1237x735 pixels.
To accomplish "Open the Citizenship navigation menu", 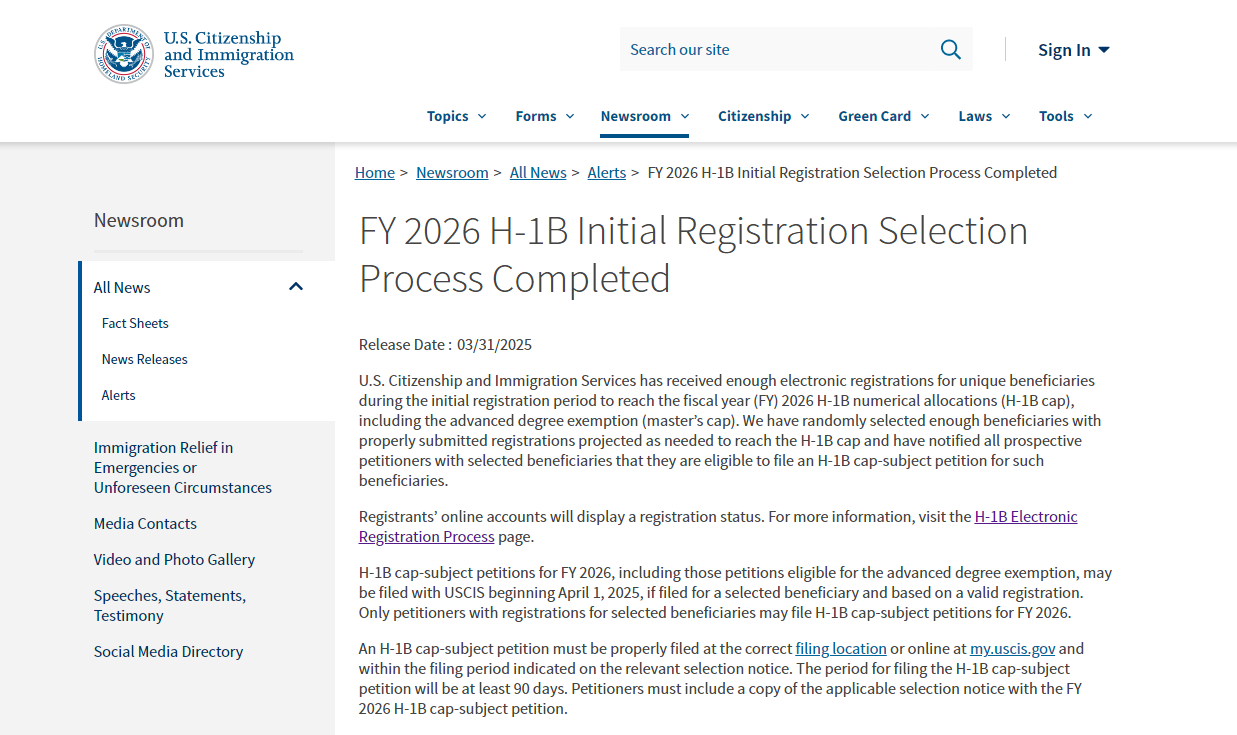I will coord(763,116).
